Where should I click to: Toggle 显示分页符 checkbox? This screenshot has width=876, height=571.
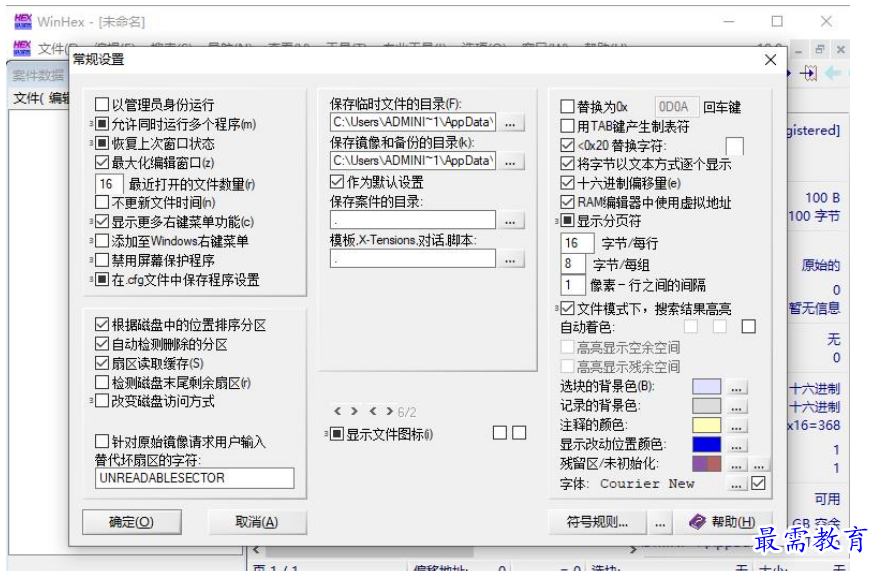pyautogui.click(x=567, y=221)
